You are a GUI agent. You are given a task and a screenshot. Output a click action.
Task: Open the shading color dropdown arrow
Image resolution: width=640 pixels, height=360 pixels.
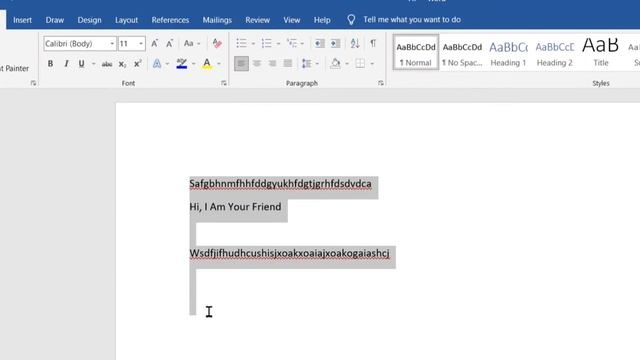click(347, 64)
